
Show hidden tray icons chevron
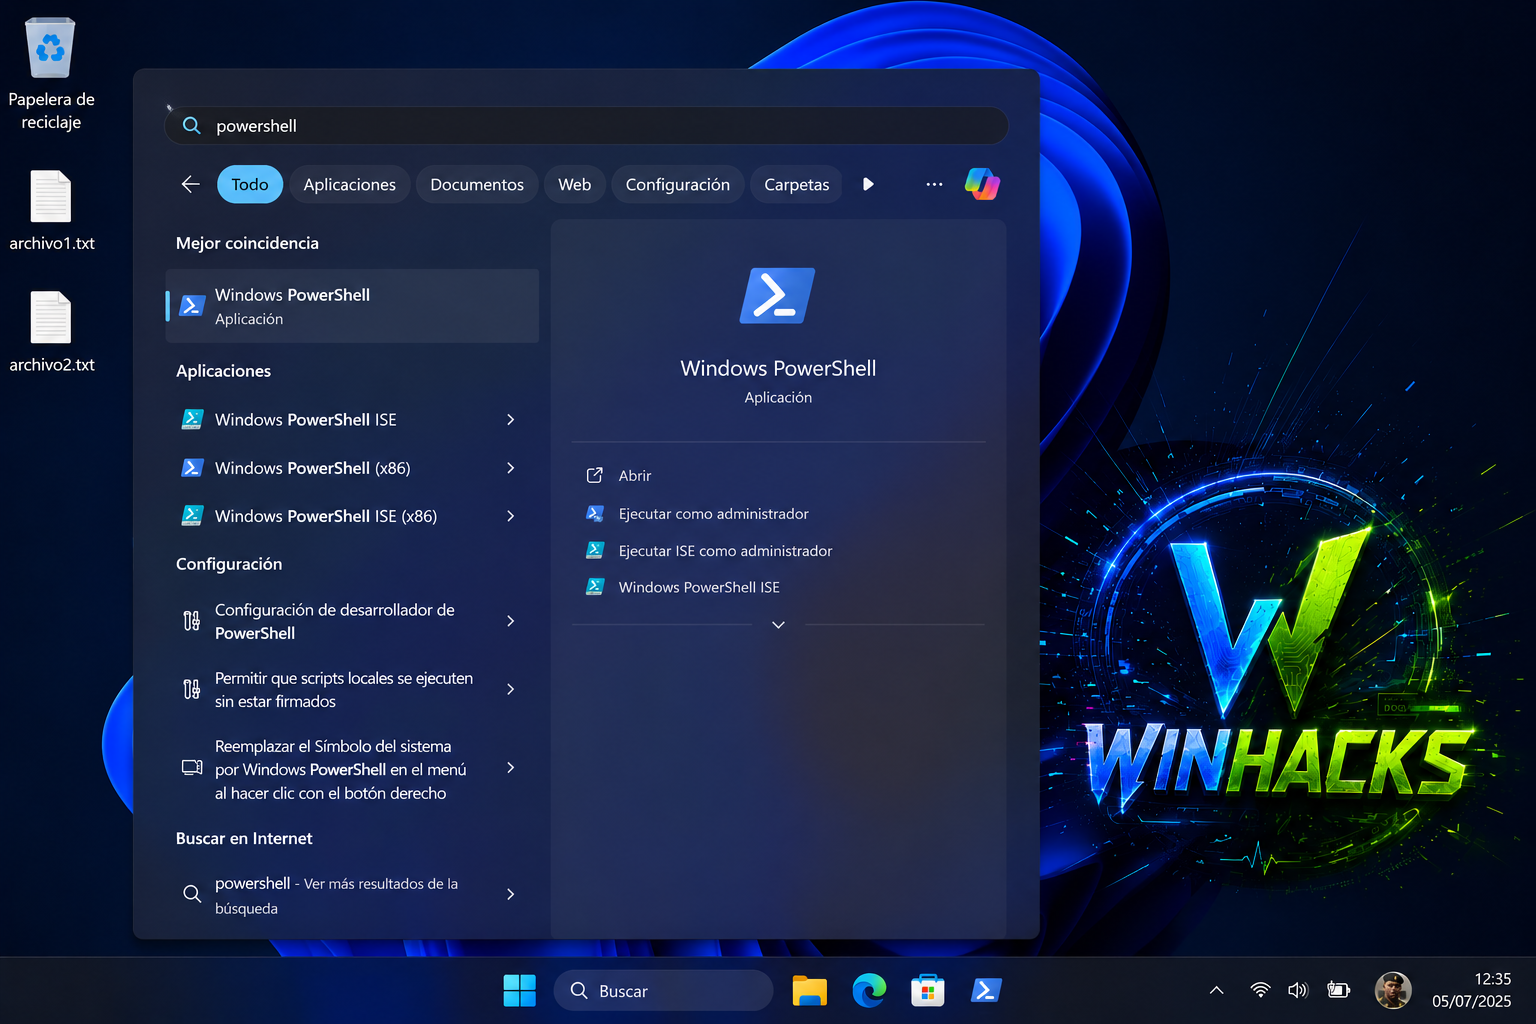tap(1216, 990)
